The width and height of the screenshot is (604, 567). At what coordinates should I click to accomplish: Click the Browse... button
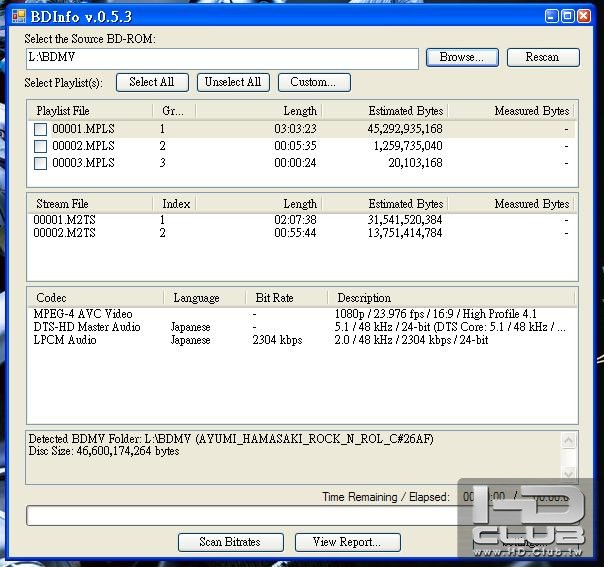coord(462,57)
